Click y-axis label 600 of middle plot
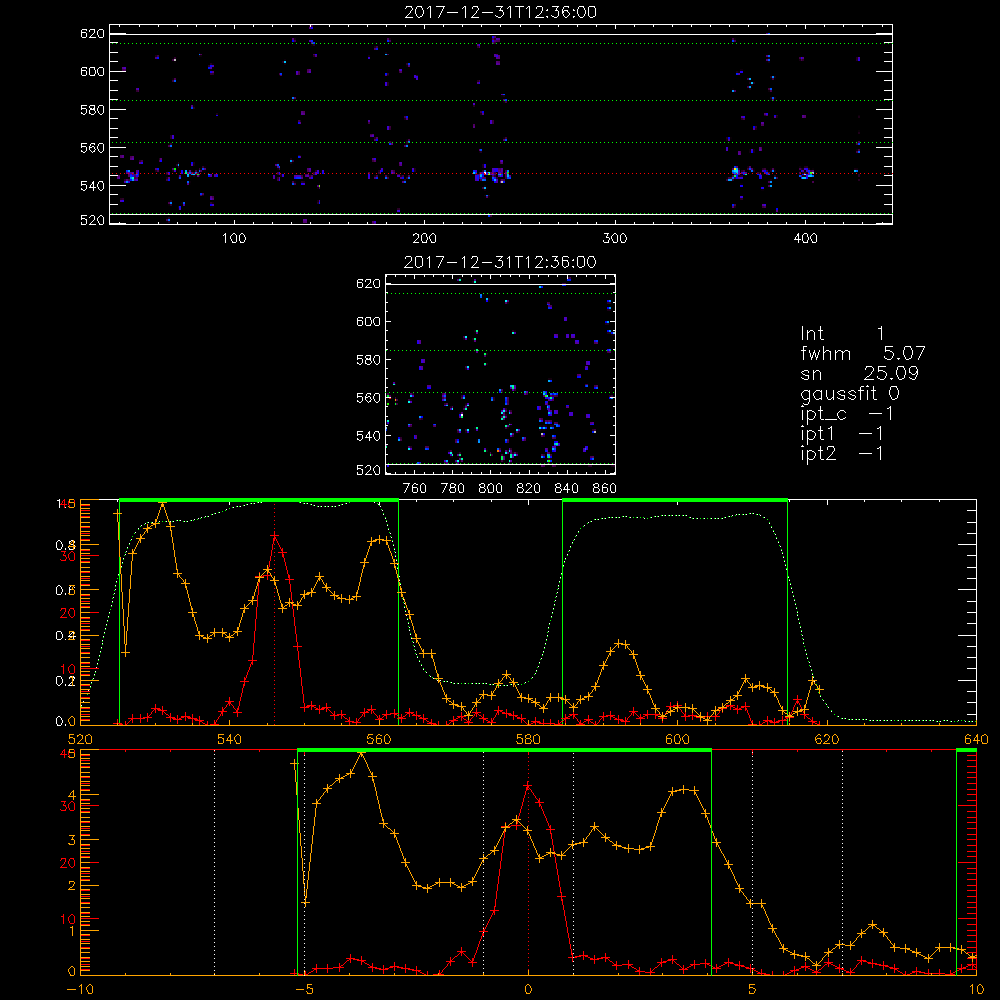This screenshot has height=1000, width=1000. tap(368, 322)
